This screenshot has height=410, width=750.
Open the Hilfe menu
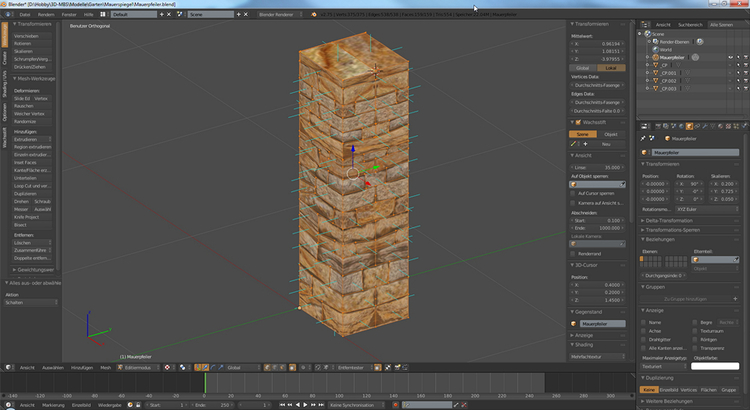pos(88,14)
